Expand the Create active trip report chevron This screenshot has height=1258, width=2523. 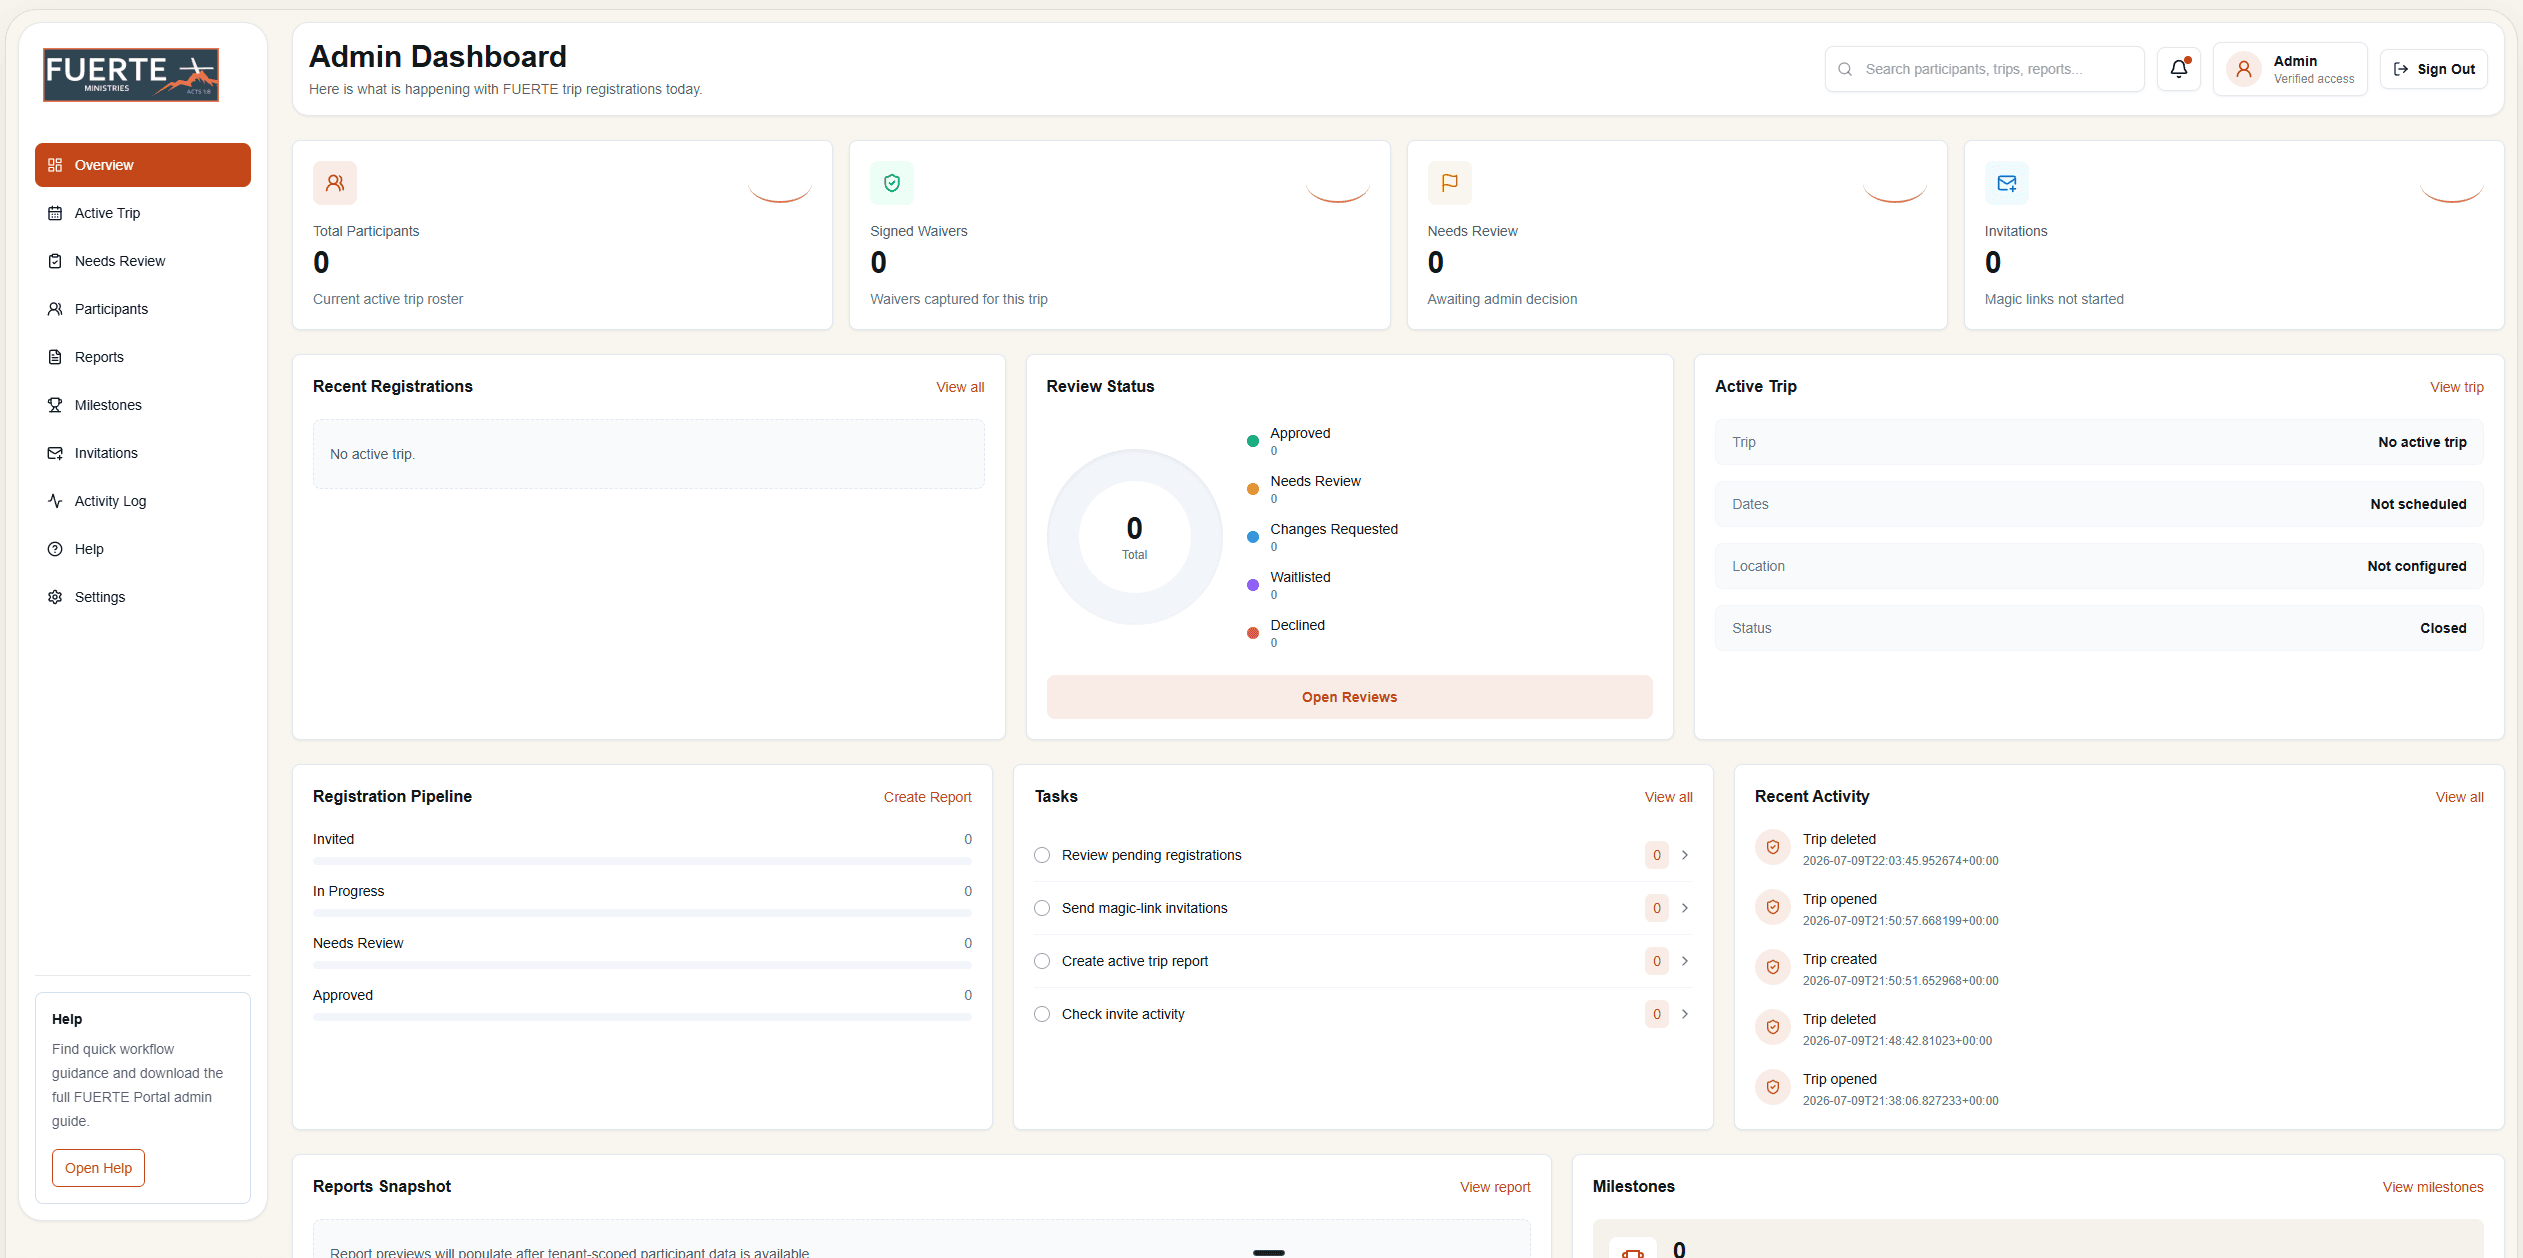1685,961
